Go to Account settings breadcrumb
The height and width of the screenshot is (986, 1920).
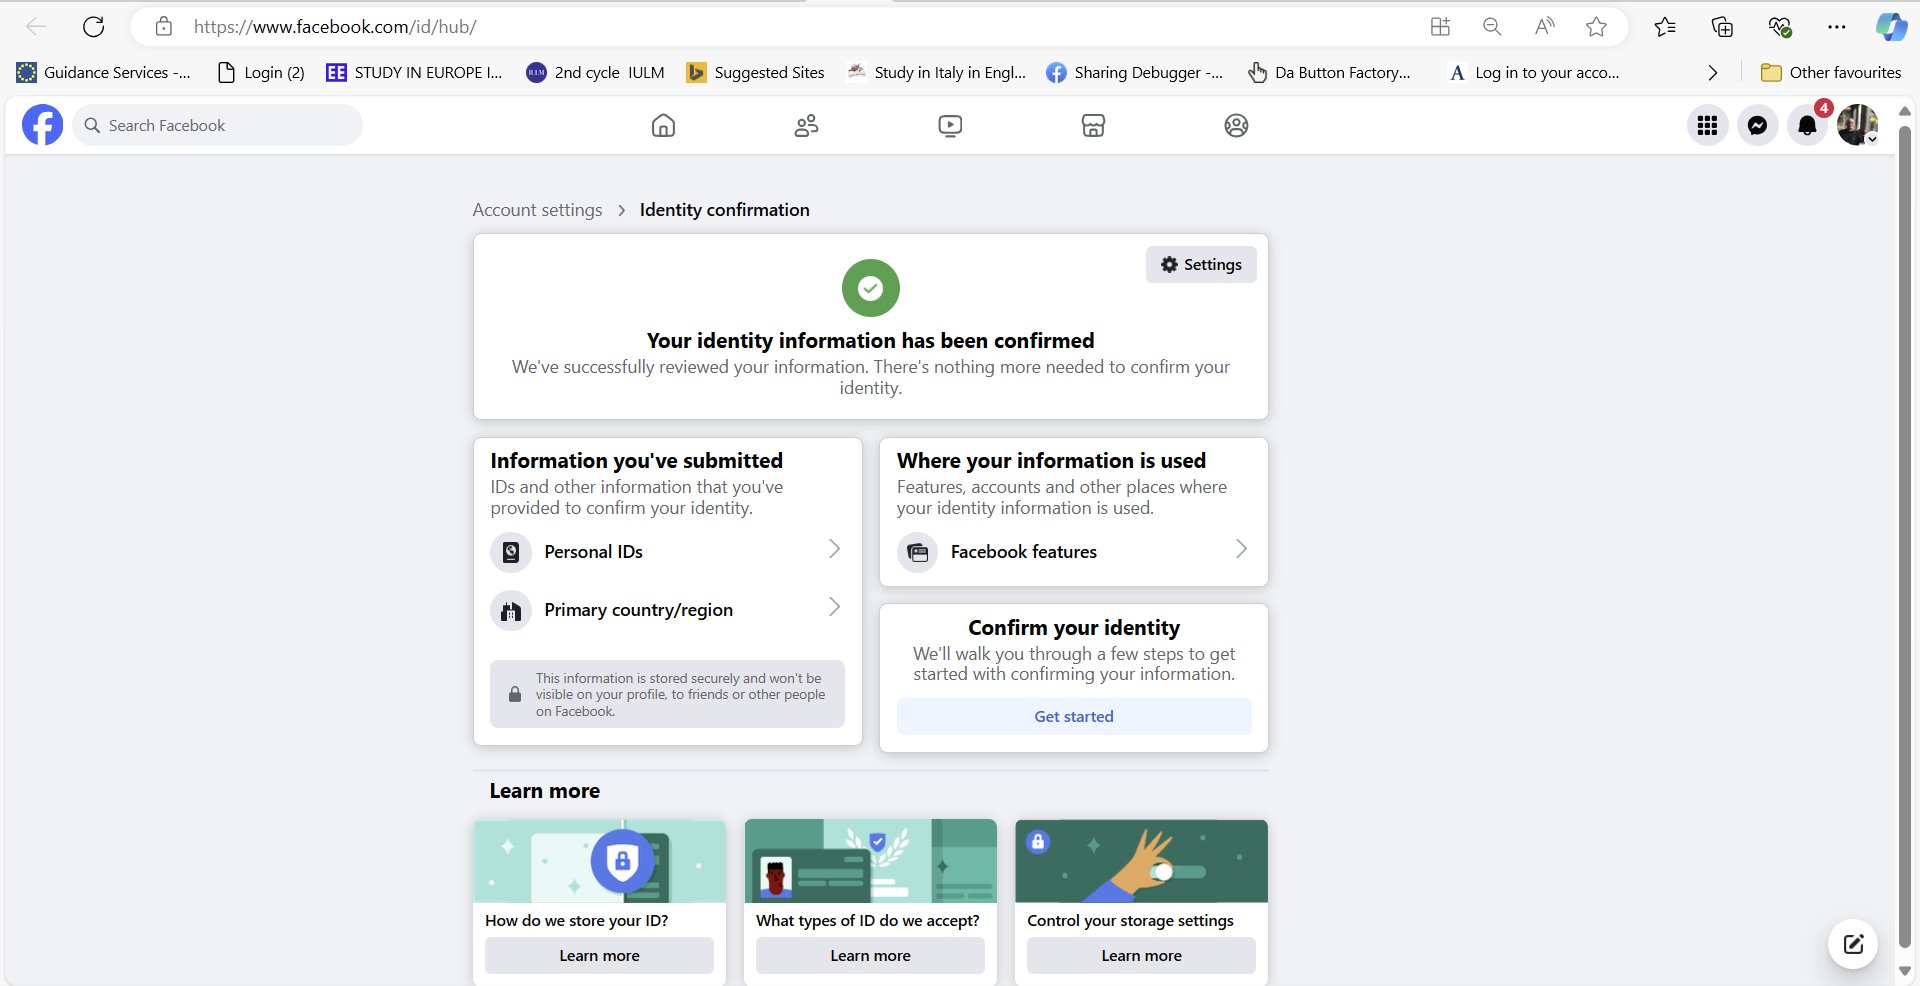(537, 210)
